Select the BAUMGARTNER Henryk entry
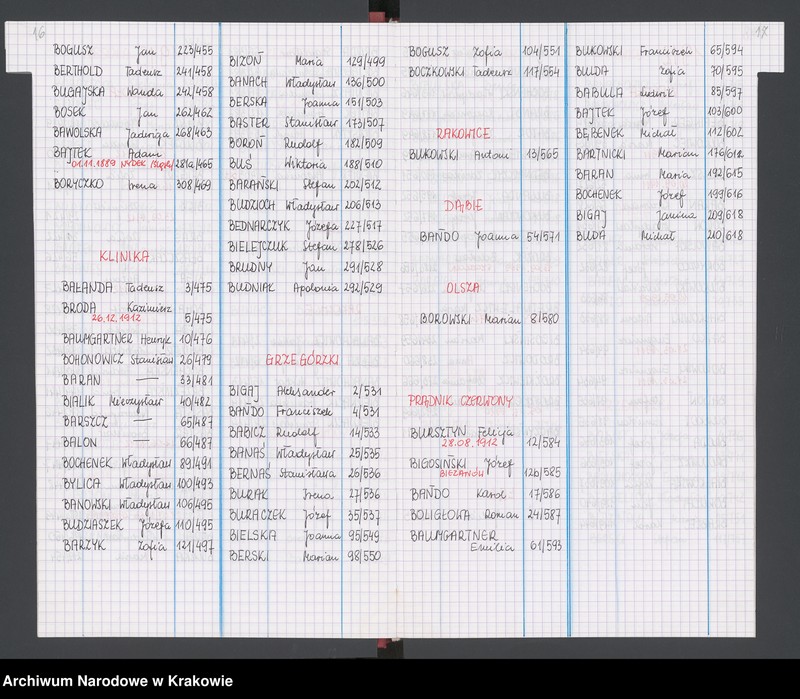 (x=137, y=339)
